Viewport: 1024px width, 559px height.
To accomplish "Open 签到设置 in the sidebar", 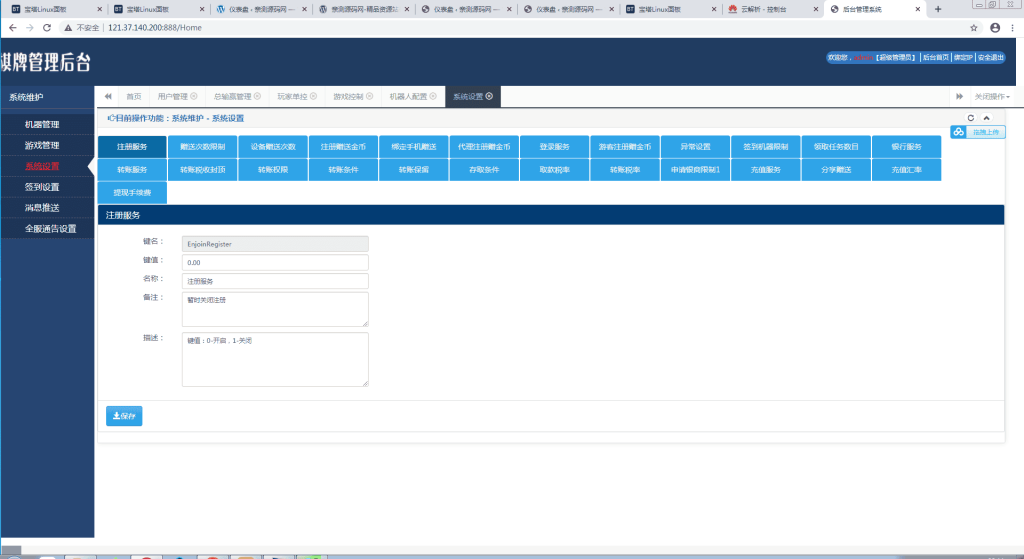I will pos(42,187).
